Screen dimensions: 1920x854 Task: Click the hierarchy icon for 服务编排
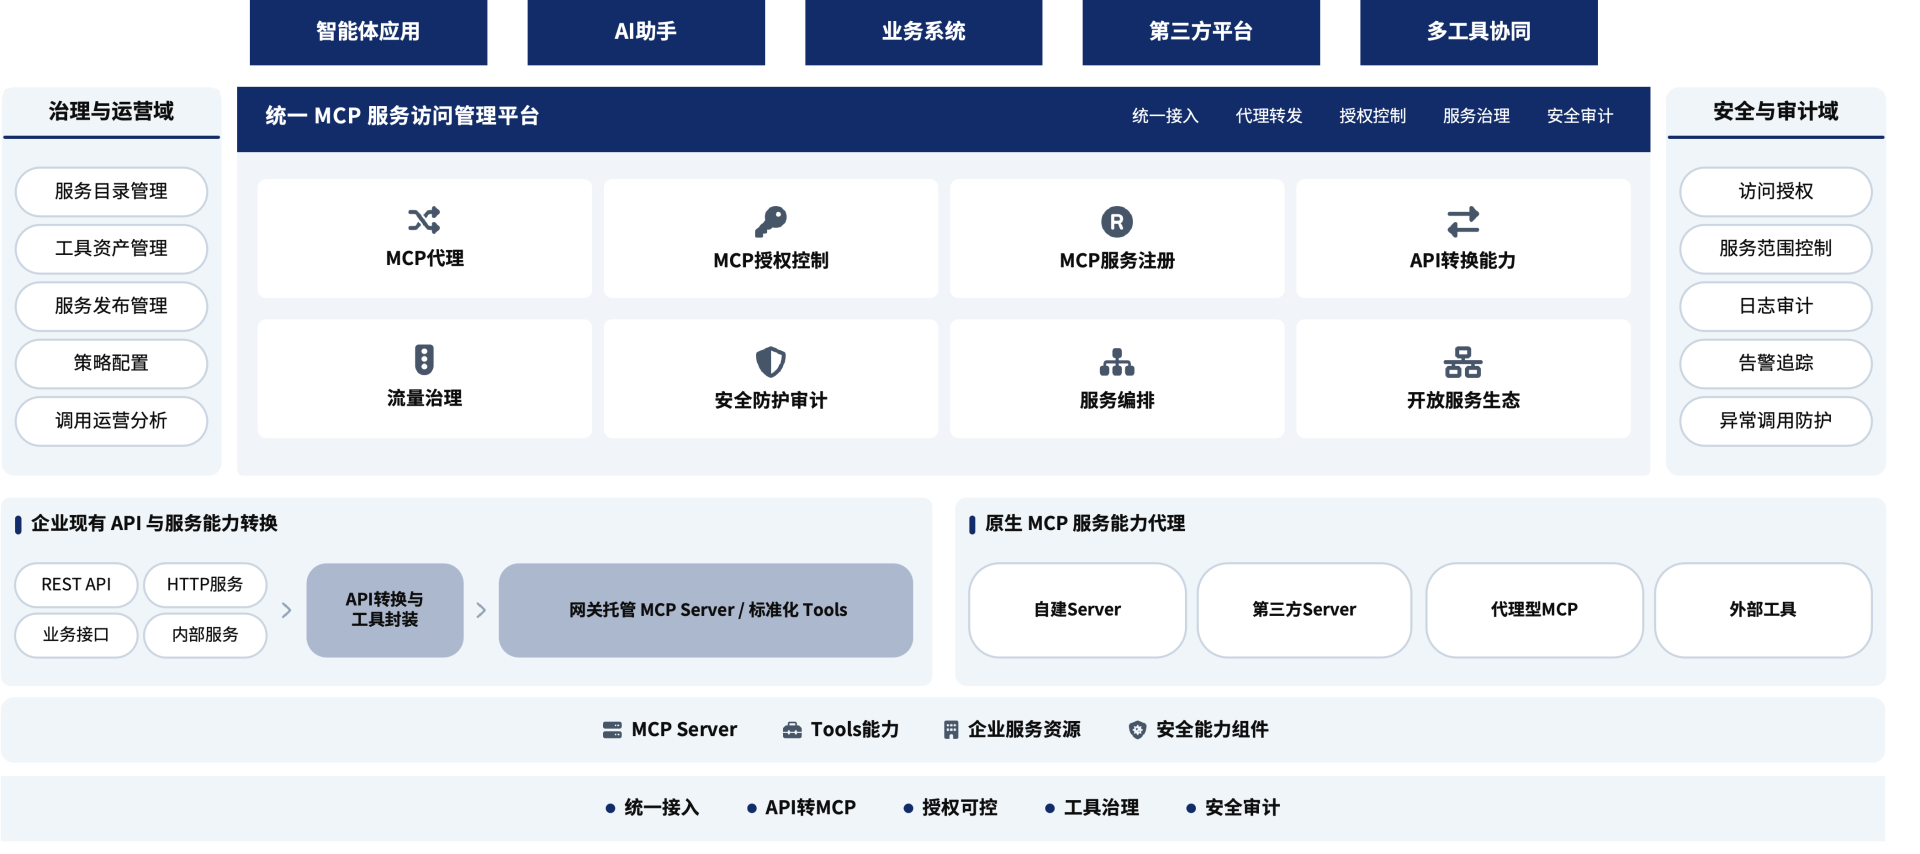pos(1116,361)
